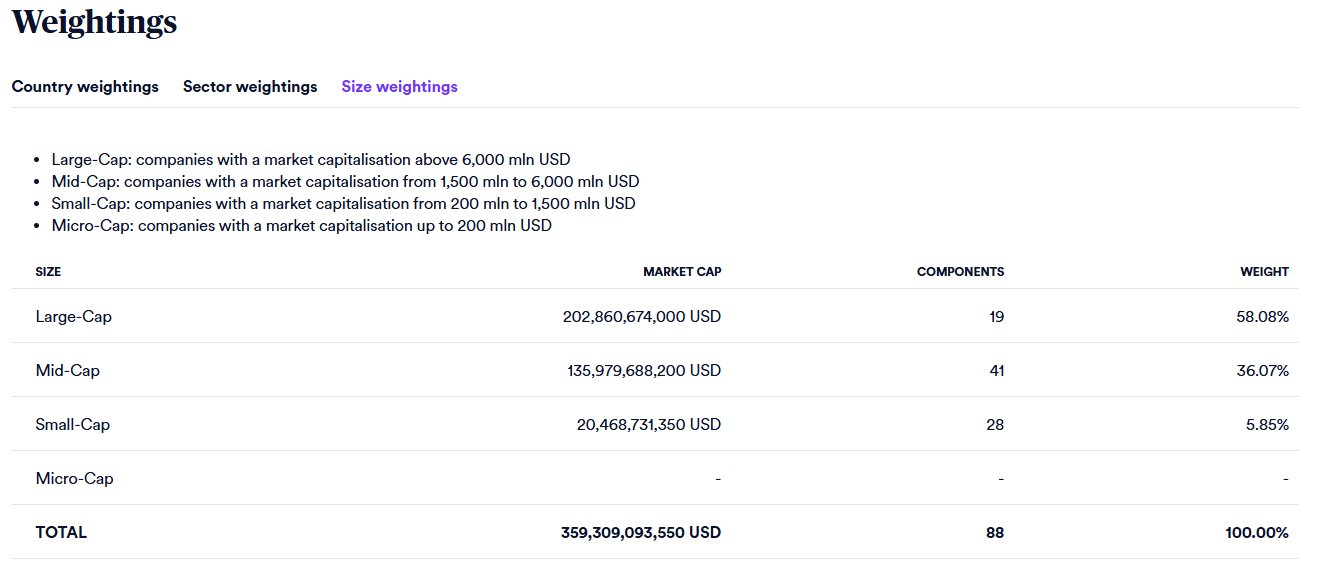Click the WEIGHT column header
Image resolution: width=1341 pixels, height=577 pixels.
click(x=1264, y=272)
